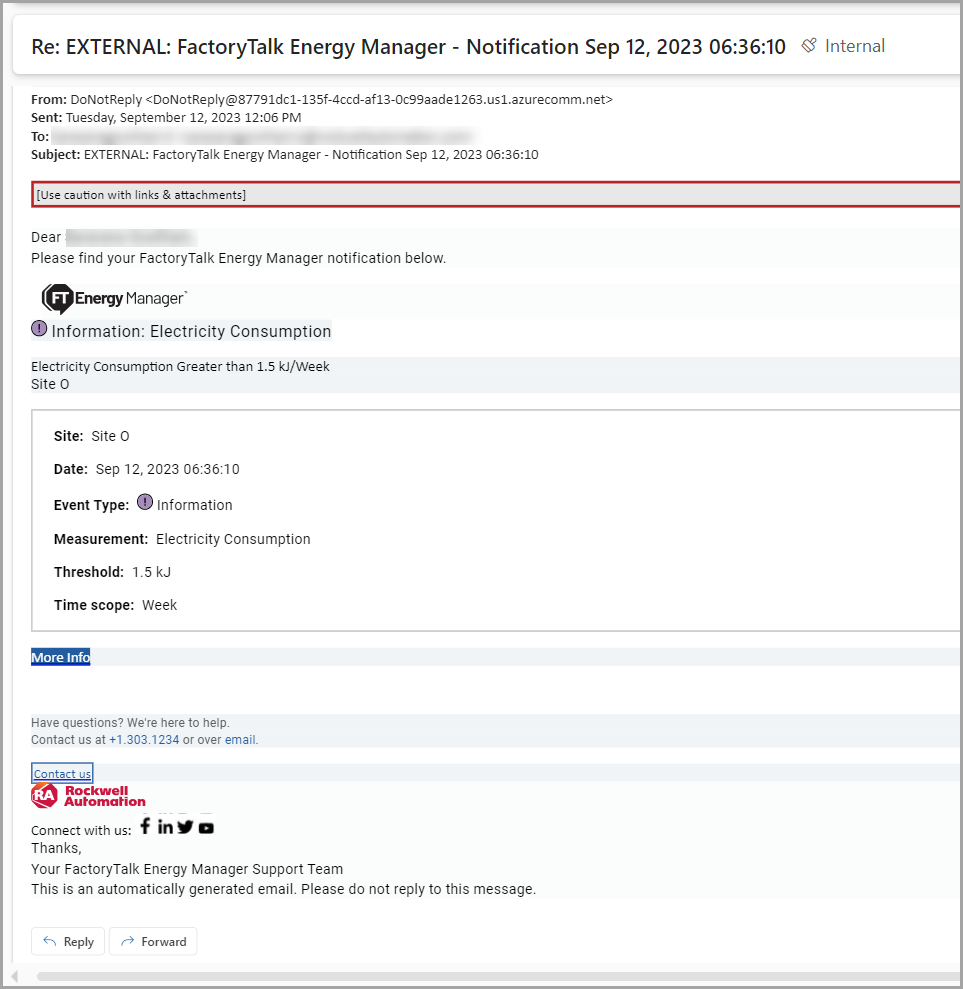963x989 pixels.
Task: Click the Information event type icon
Action: tap(145, 503)
